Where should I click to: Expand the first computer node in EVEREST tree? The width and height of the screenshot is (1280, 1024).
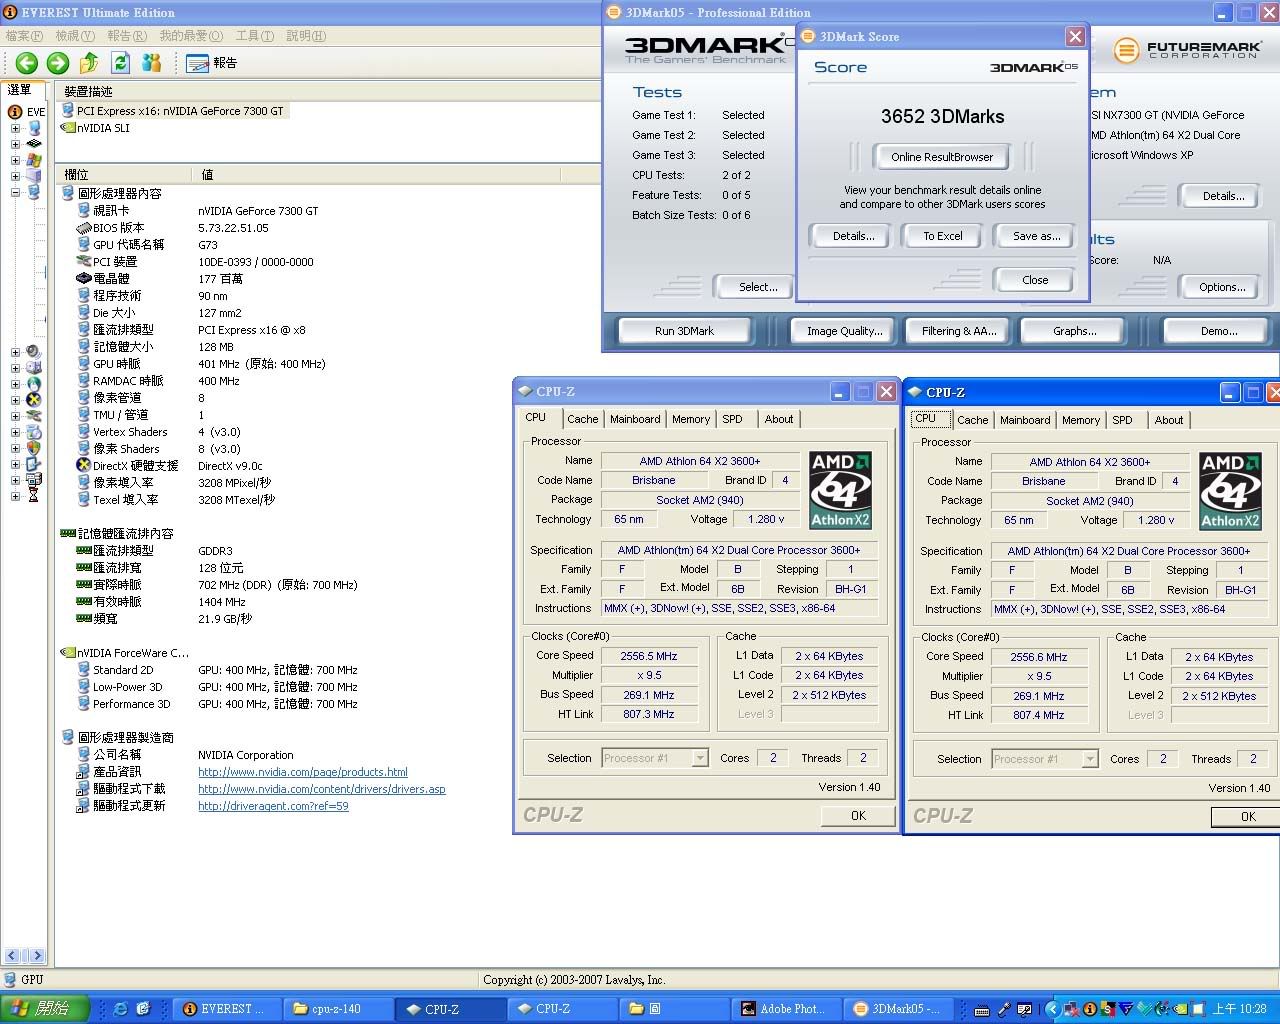pyautogui.click(x=15, y=128)
